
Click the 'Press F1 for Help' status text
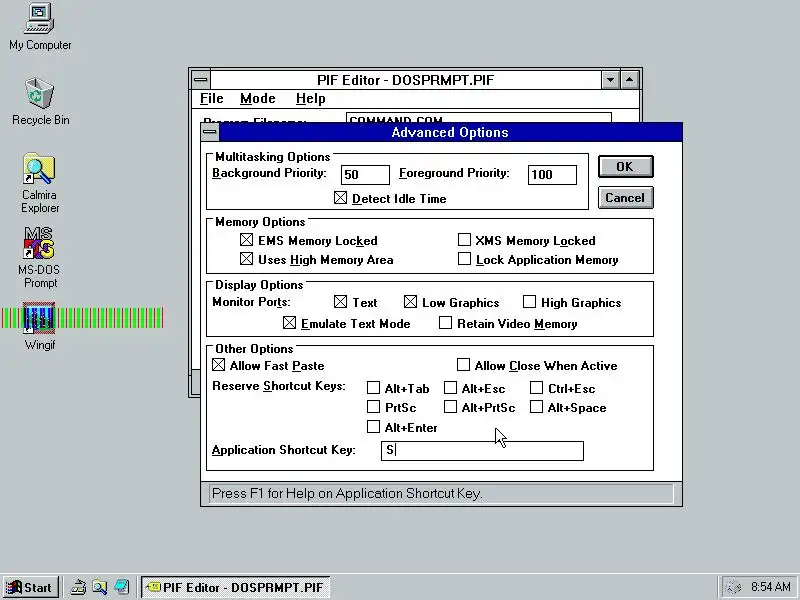[347, 493]
